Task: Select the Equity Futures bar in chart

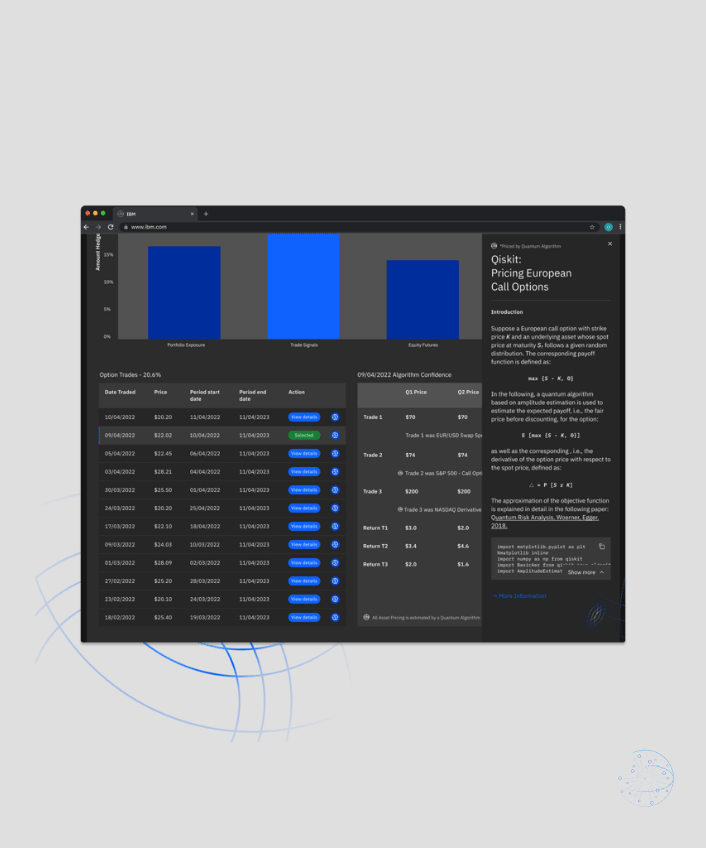Action: point(423,300)
